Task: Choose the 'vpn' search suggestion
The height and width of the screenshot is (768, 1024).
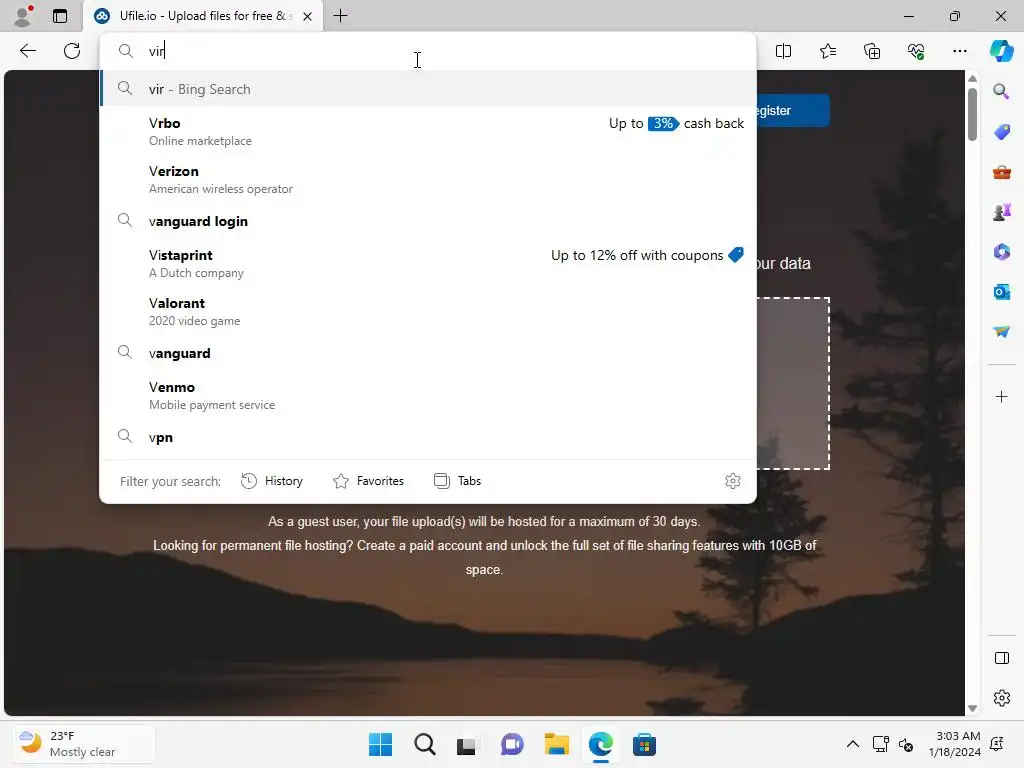Action: pyautogui.click(x=428, y=437)
